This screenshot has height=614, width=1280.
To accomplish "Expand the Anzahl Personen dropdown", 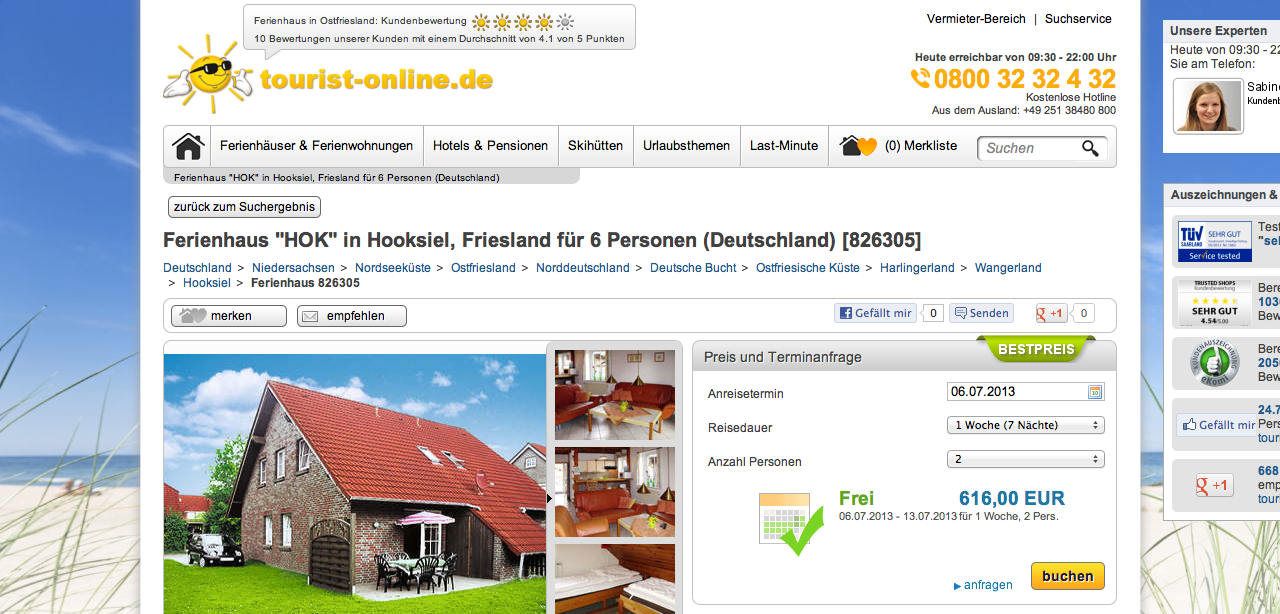I will 1025,459.
